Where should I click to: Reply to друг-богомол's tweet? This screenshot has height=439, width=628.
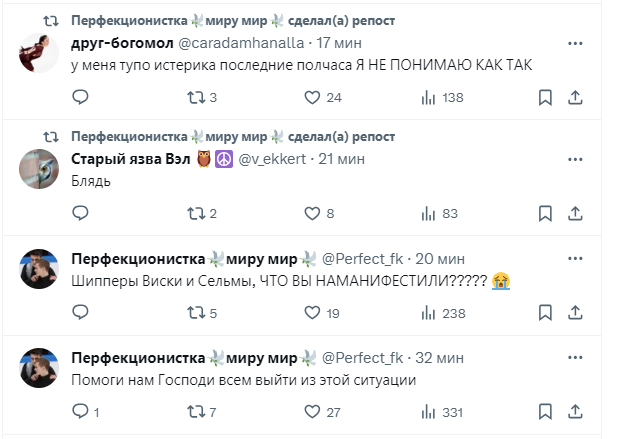pos(82,97)
